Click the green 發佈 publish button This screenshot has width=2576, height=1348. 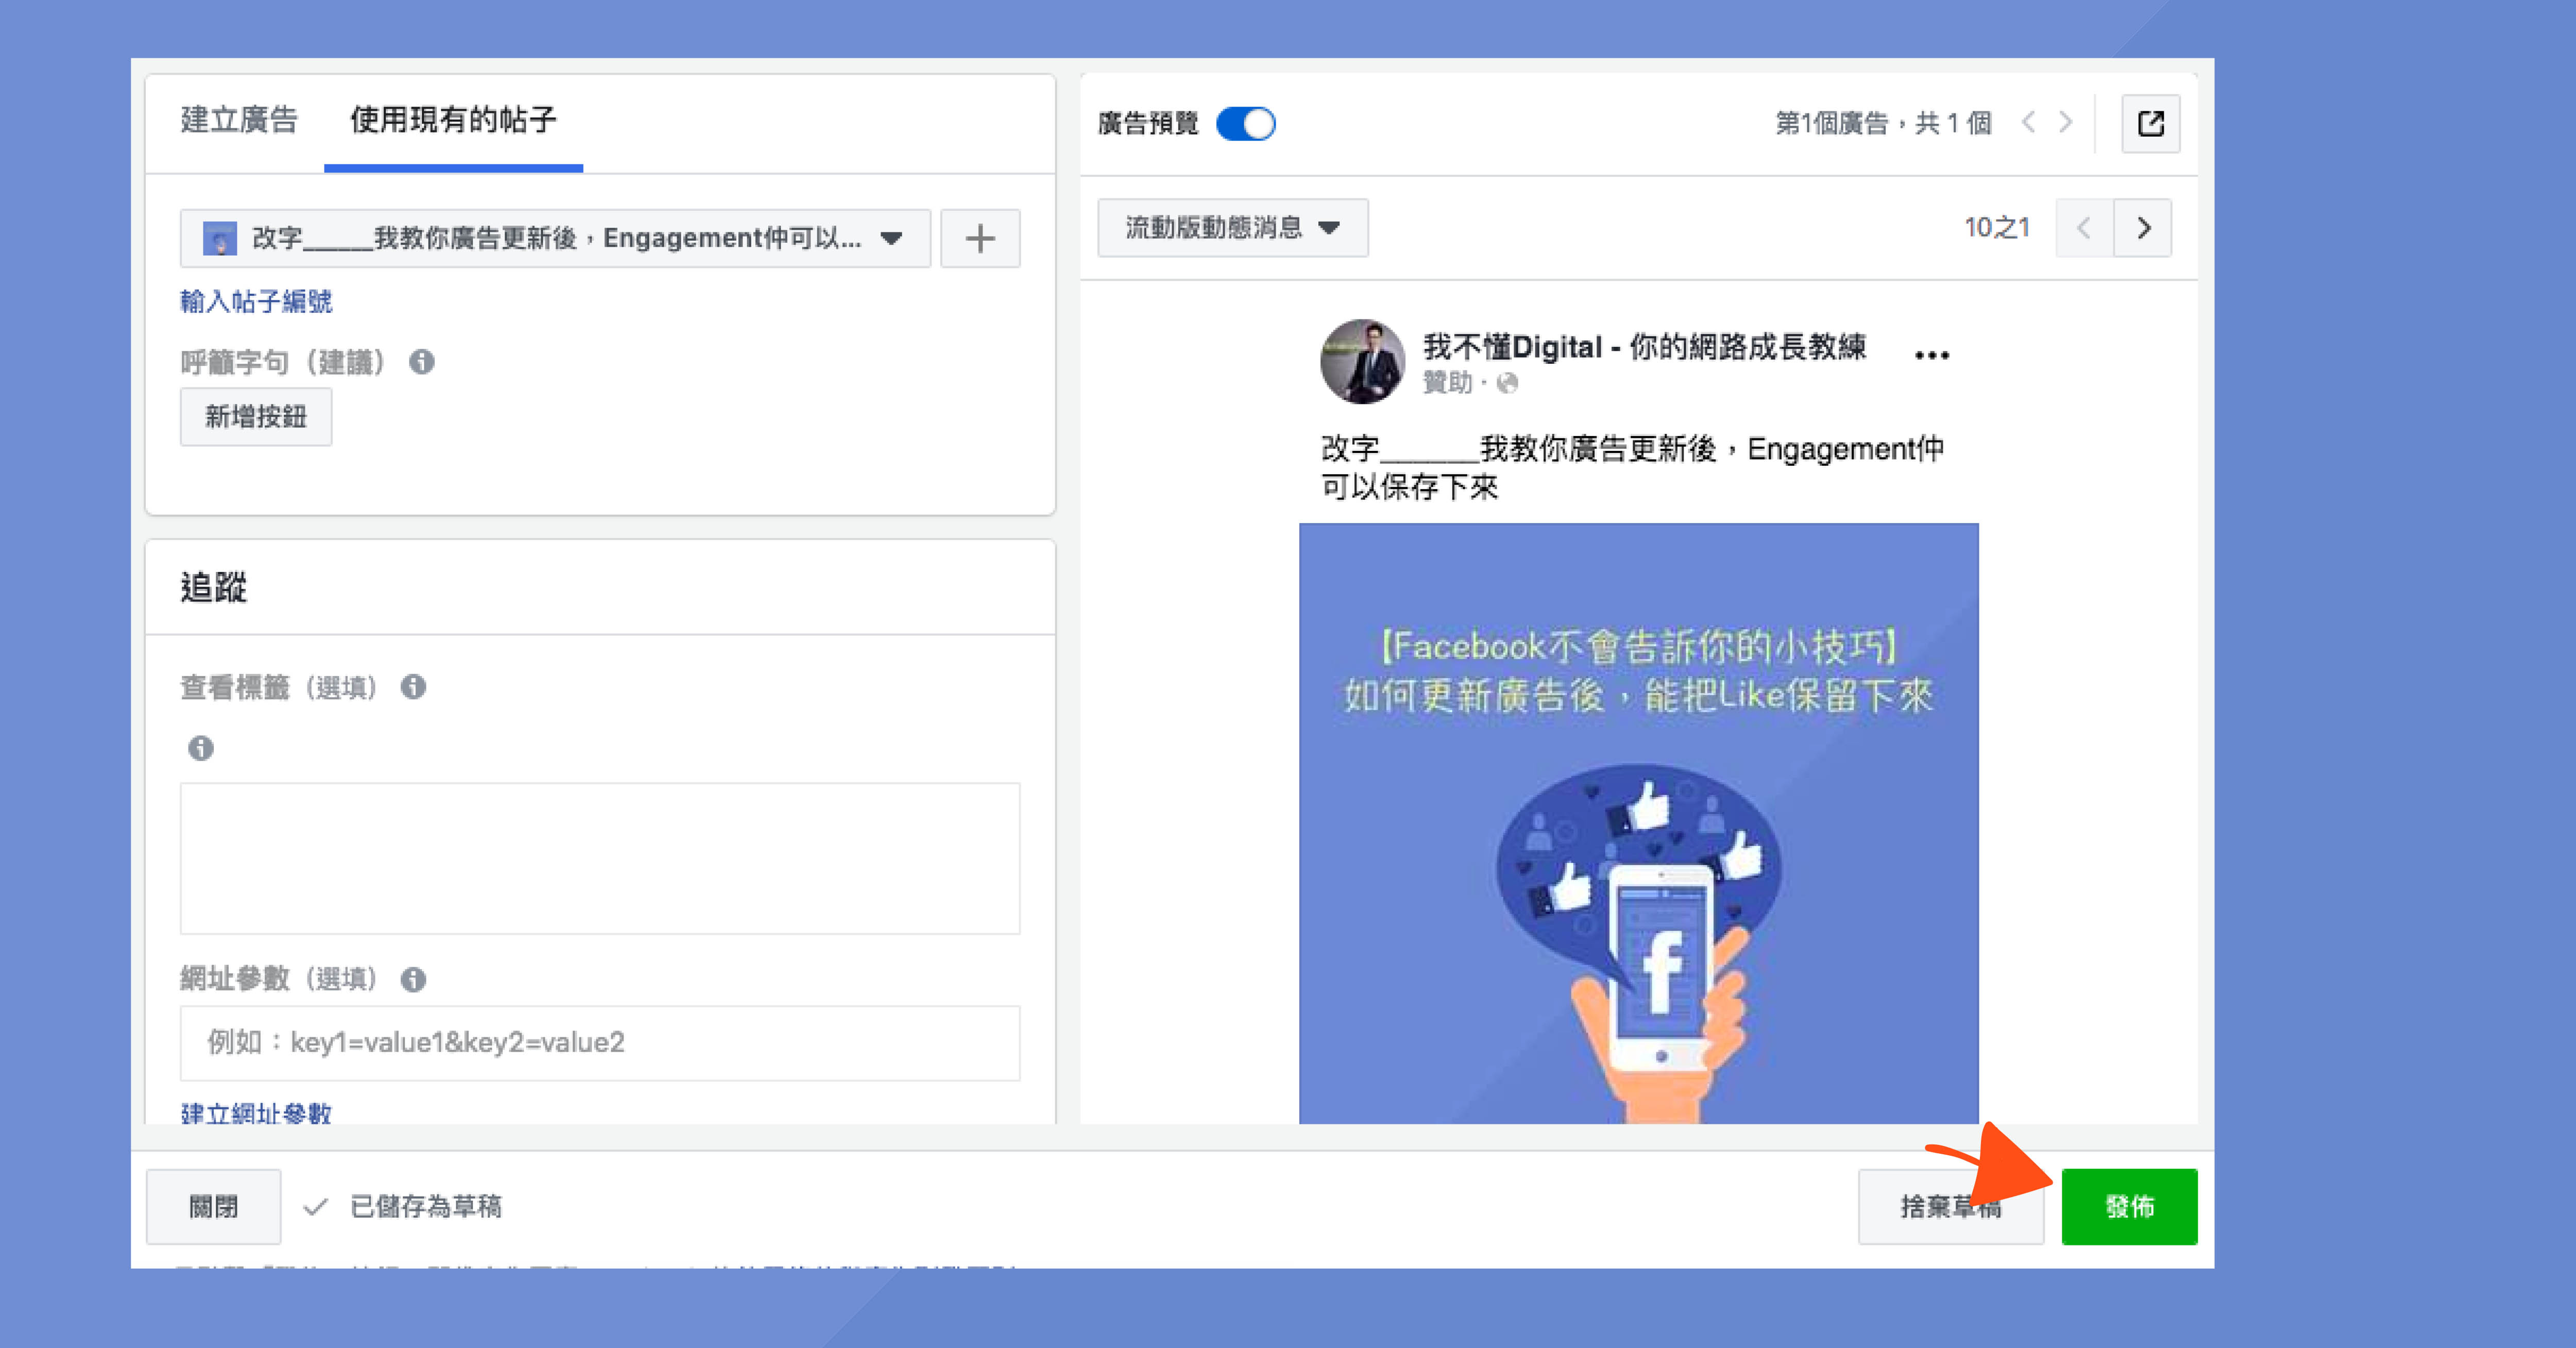(2130, 1207)
